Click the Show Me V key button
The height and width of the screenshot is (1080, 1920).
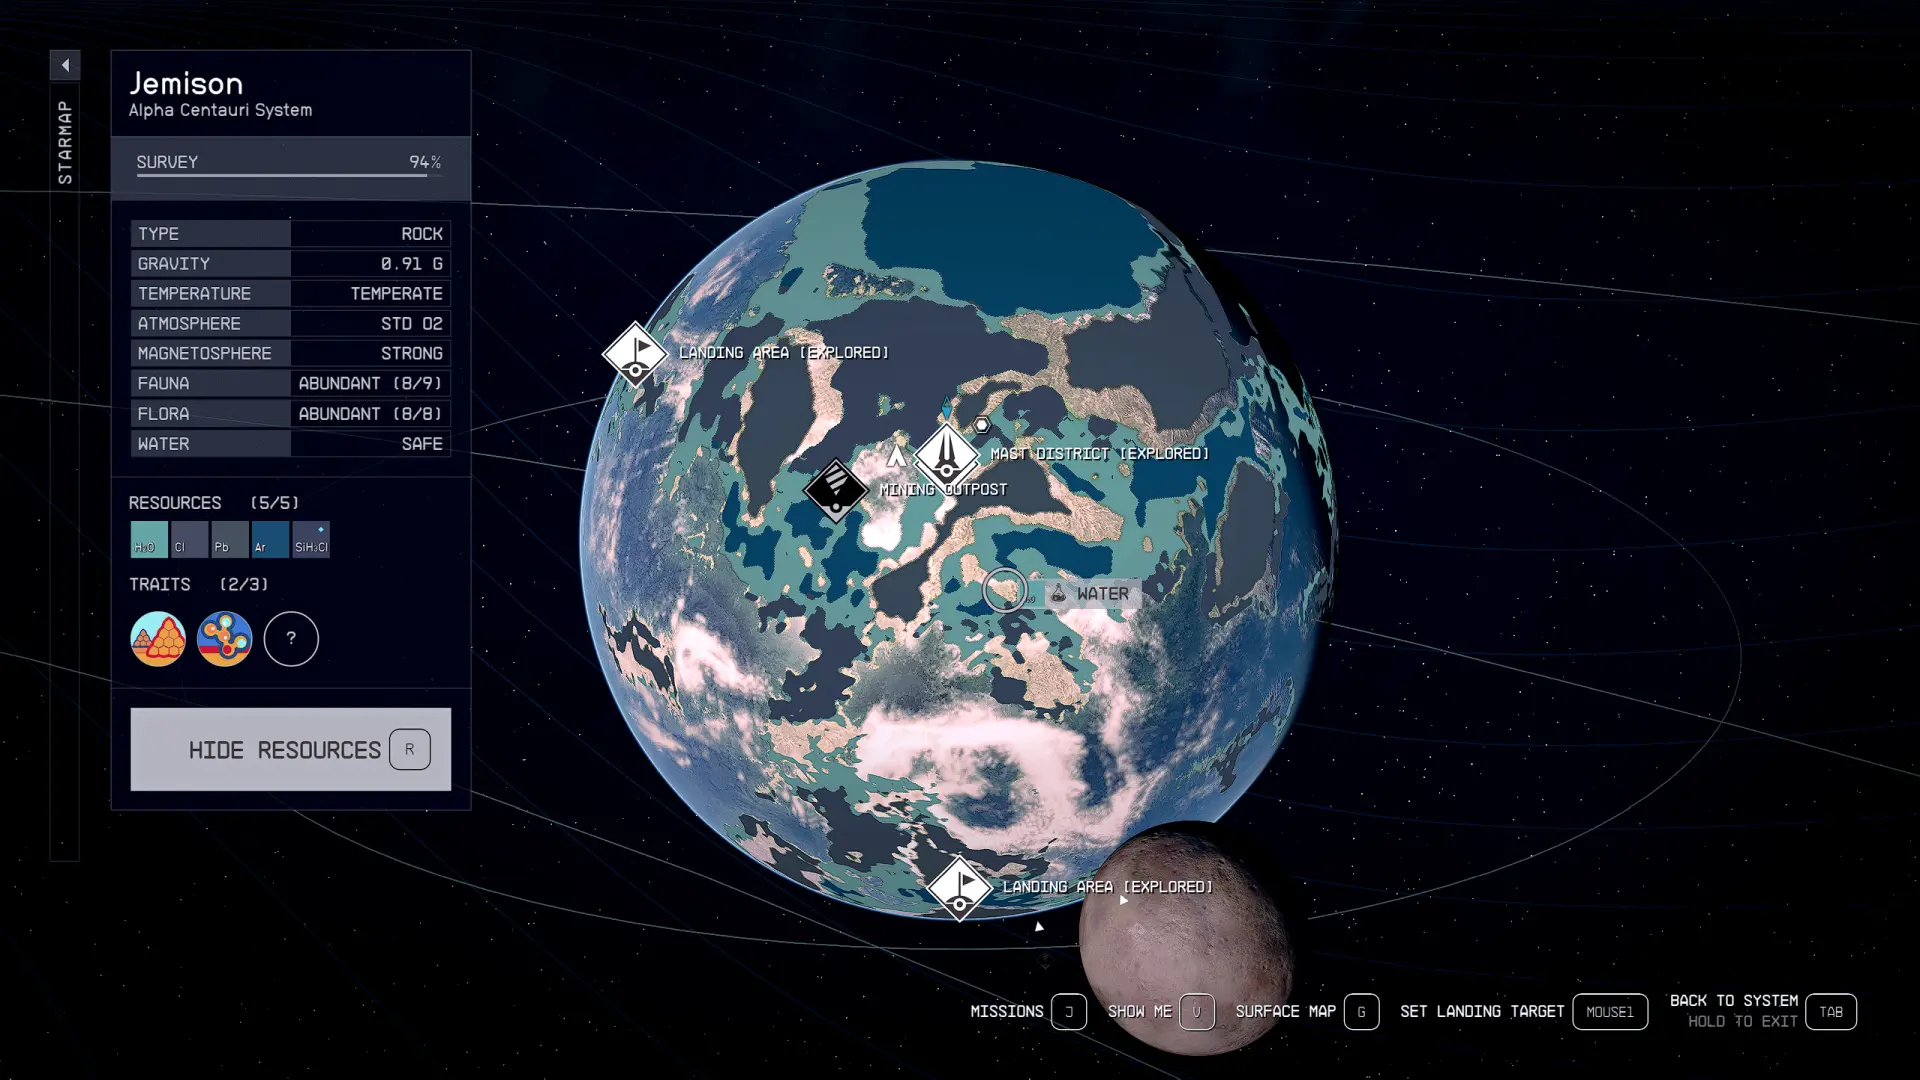point(1197,1012)
